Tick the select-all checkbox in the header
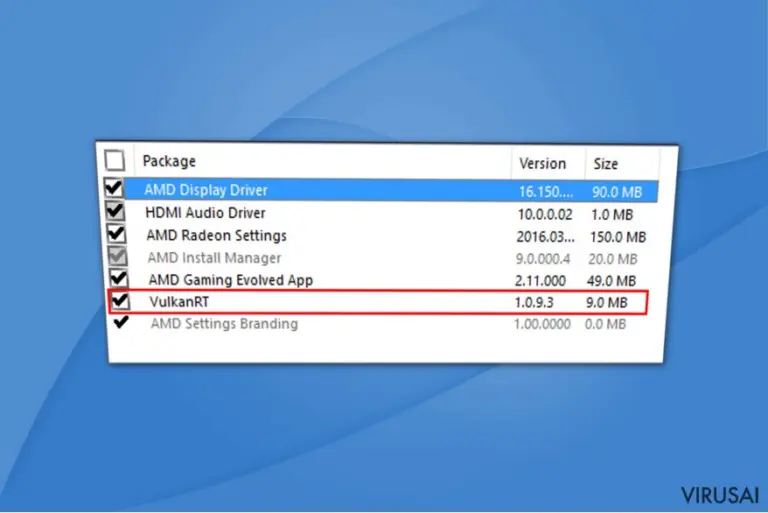This screenshot has width=768, height=513. [115, 160]
